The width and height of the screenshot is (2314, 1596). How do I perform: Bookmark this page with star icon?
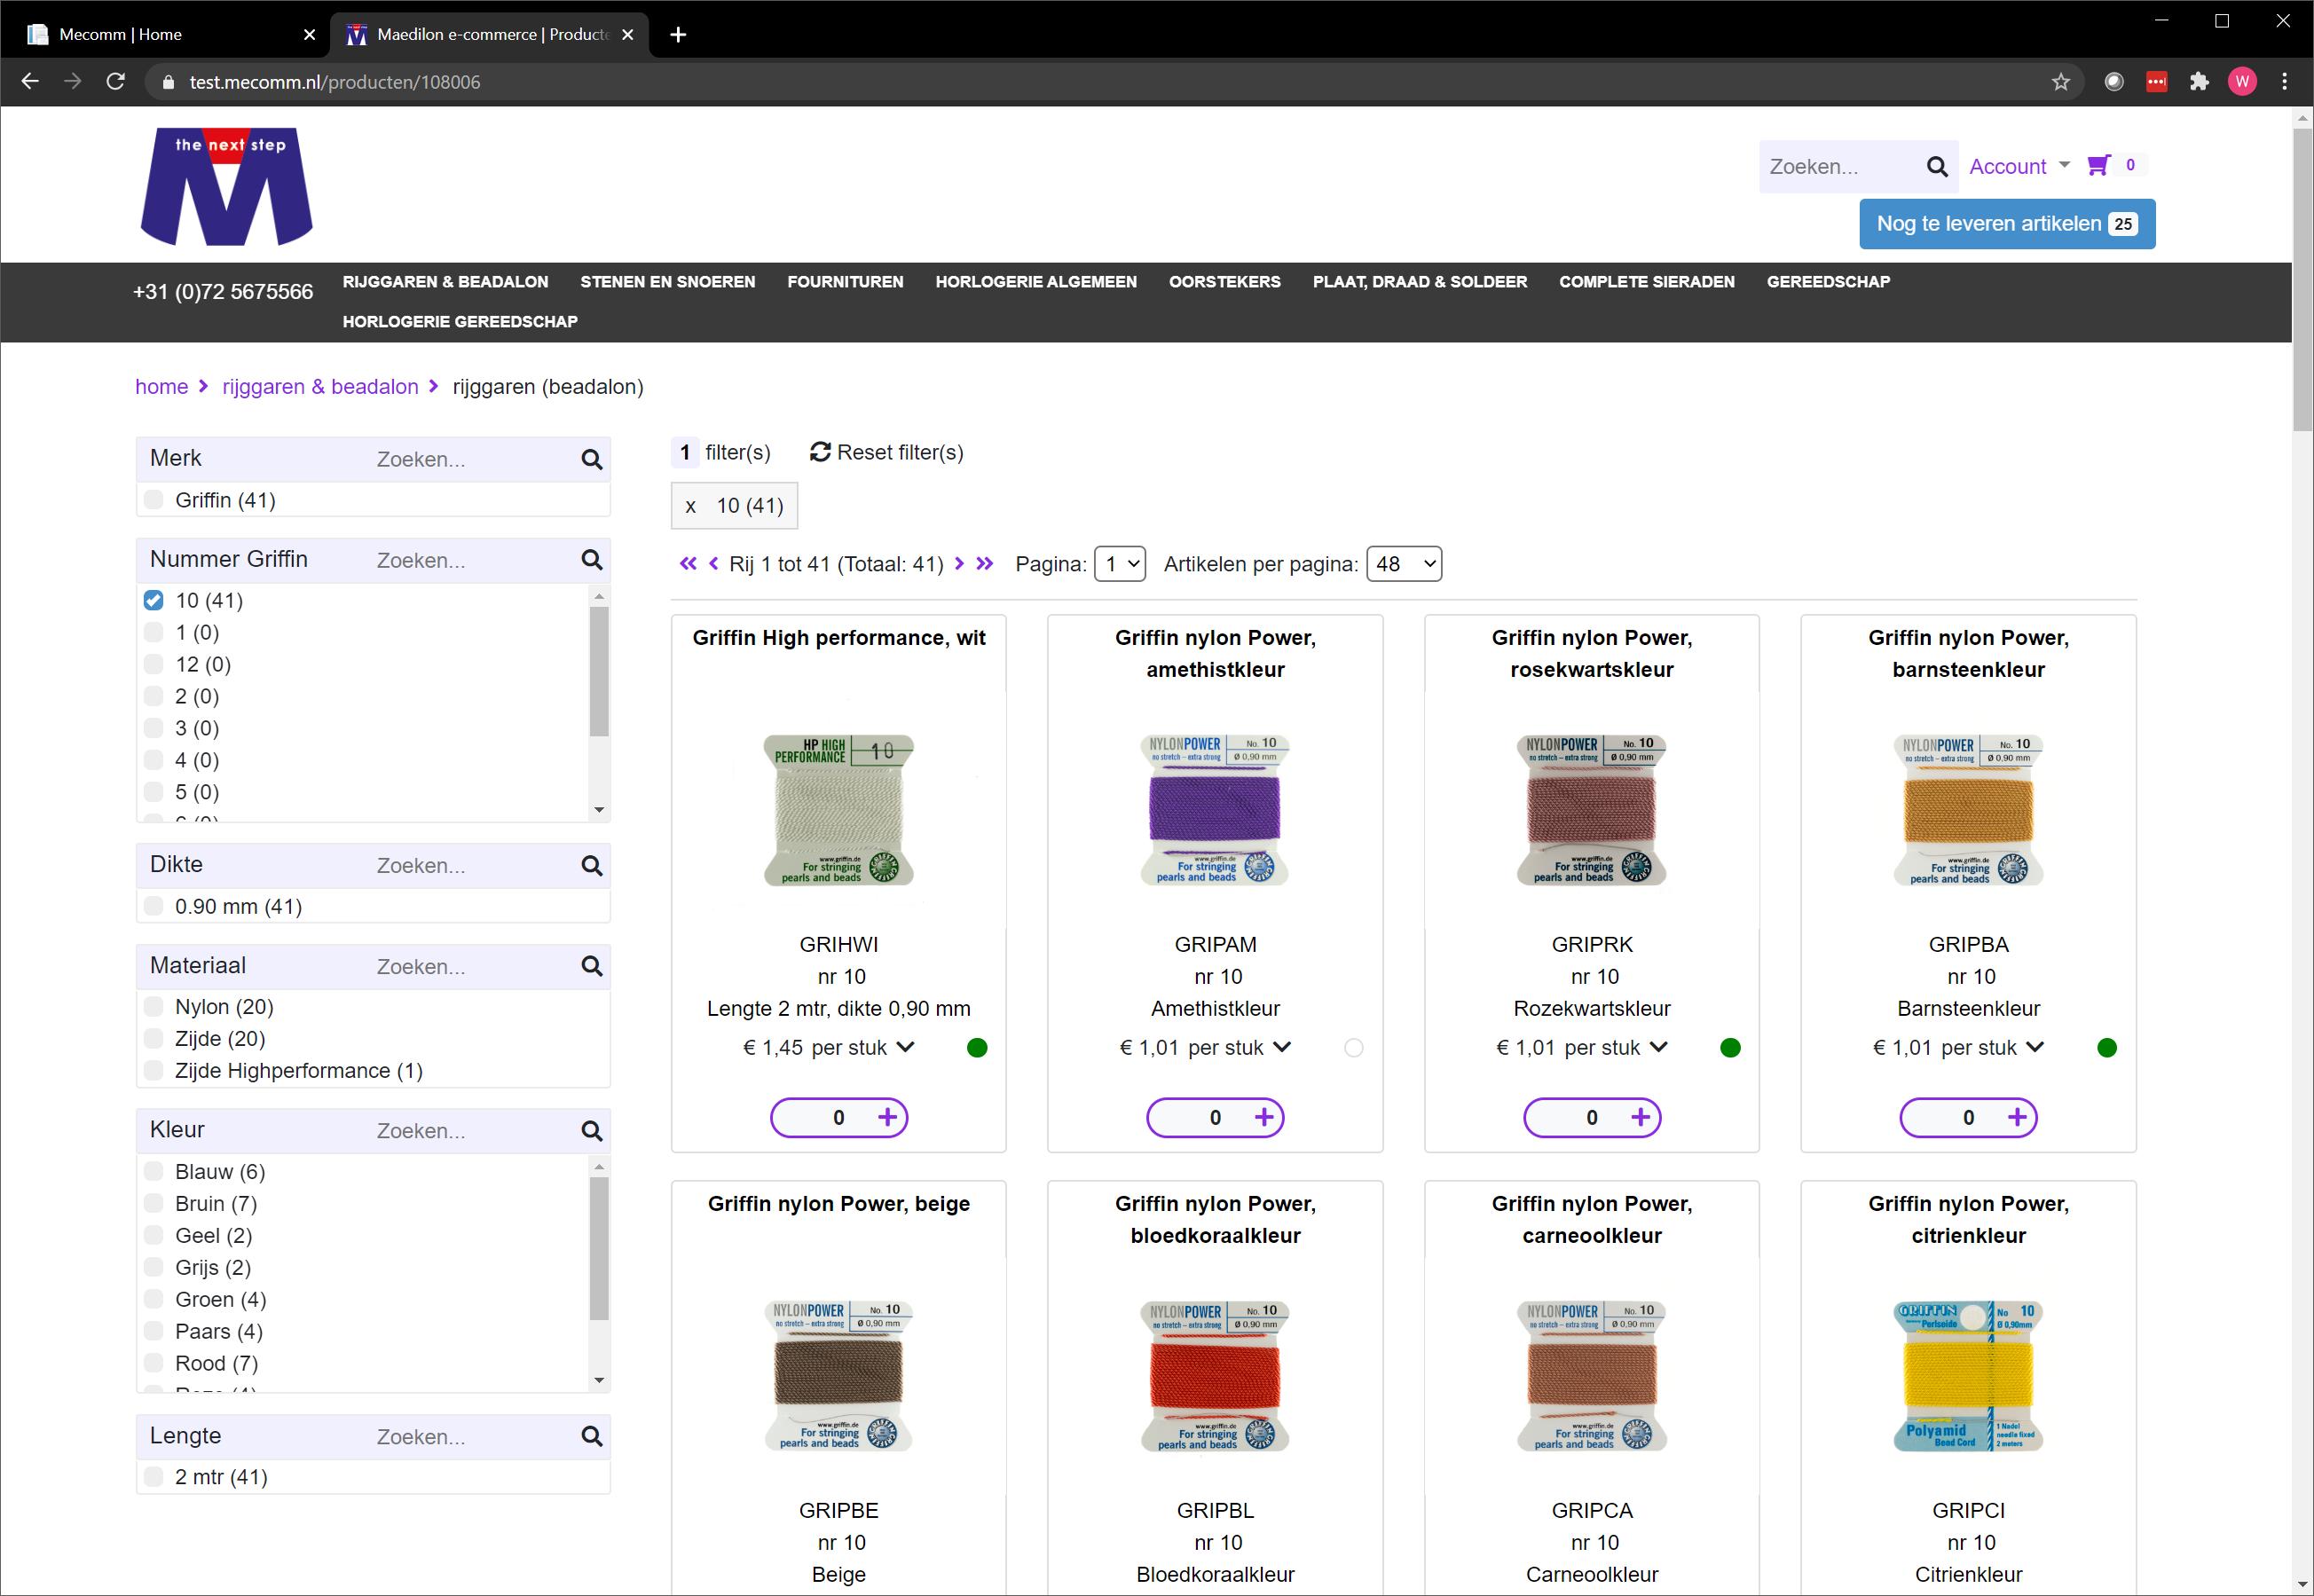tap(2060, 82)
